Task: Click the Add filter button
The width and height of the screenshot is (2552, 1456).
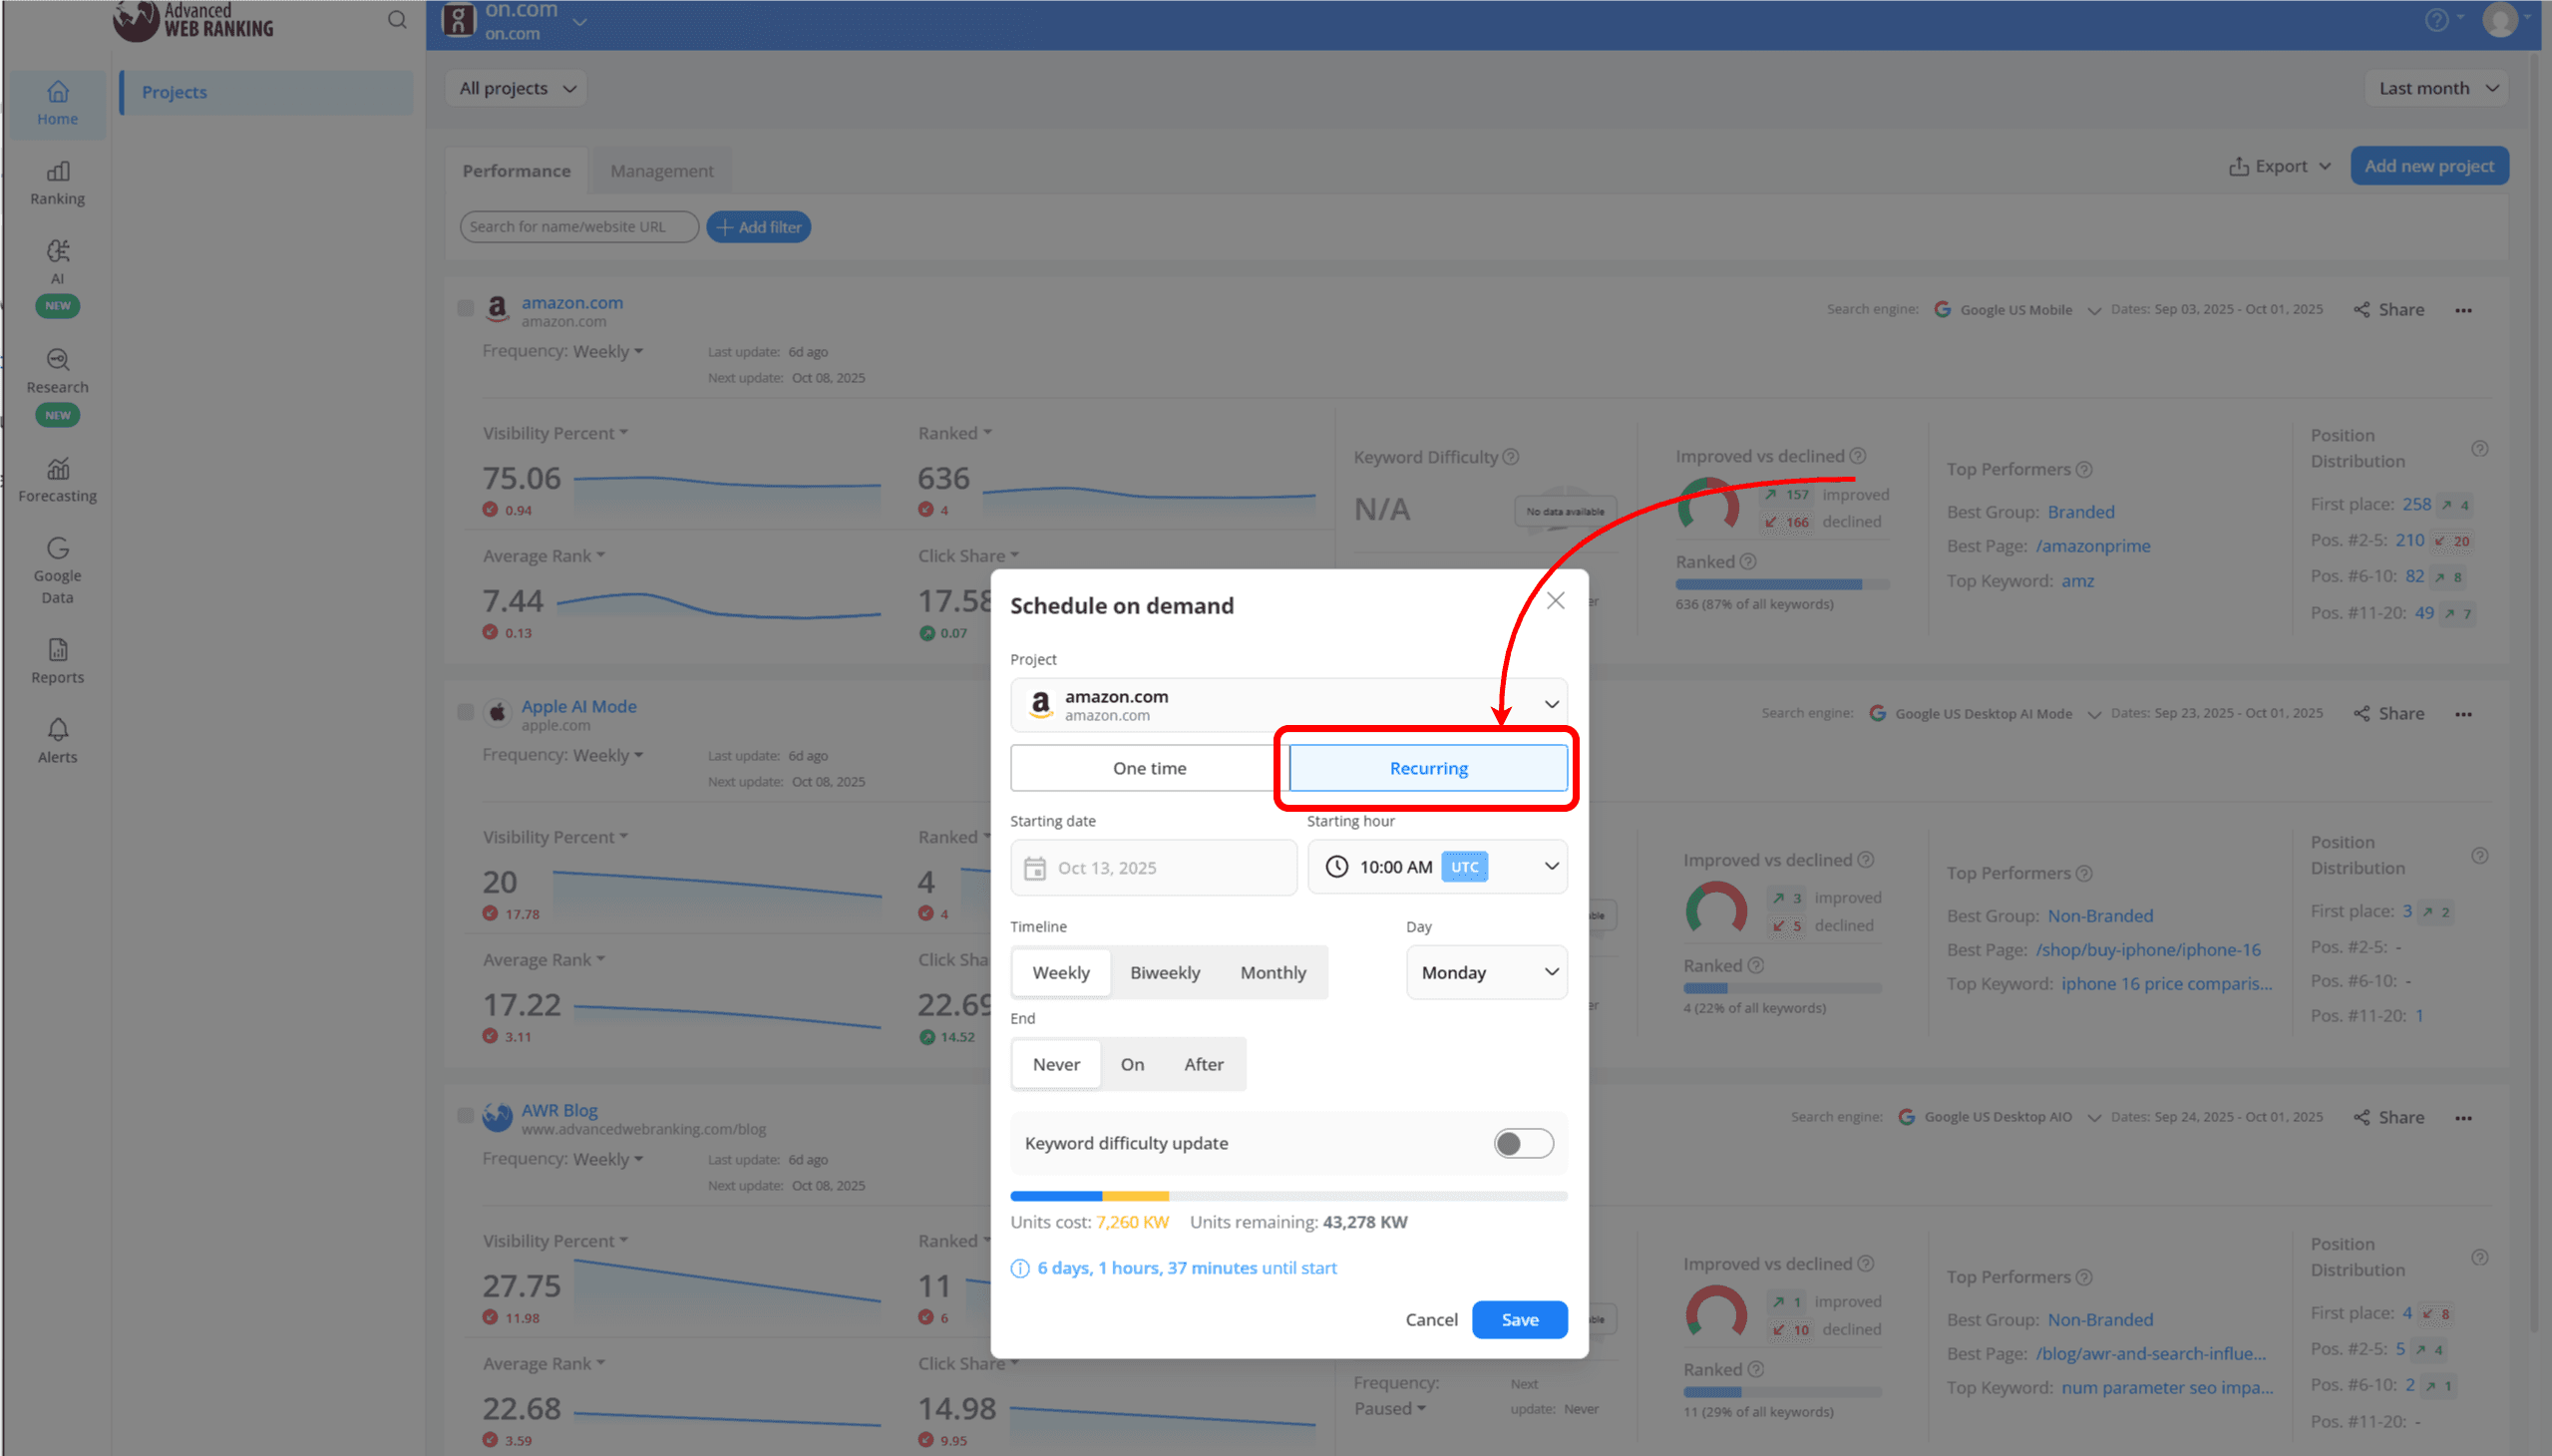Action: tap(758, 227)
